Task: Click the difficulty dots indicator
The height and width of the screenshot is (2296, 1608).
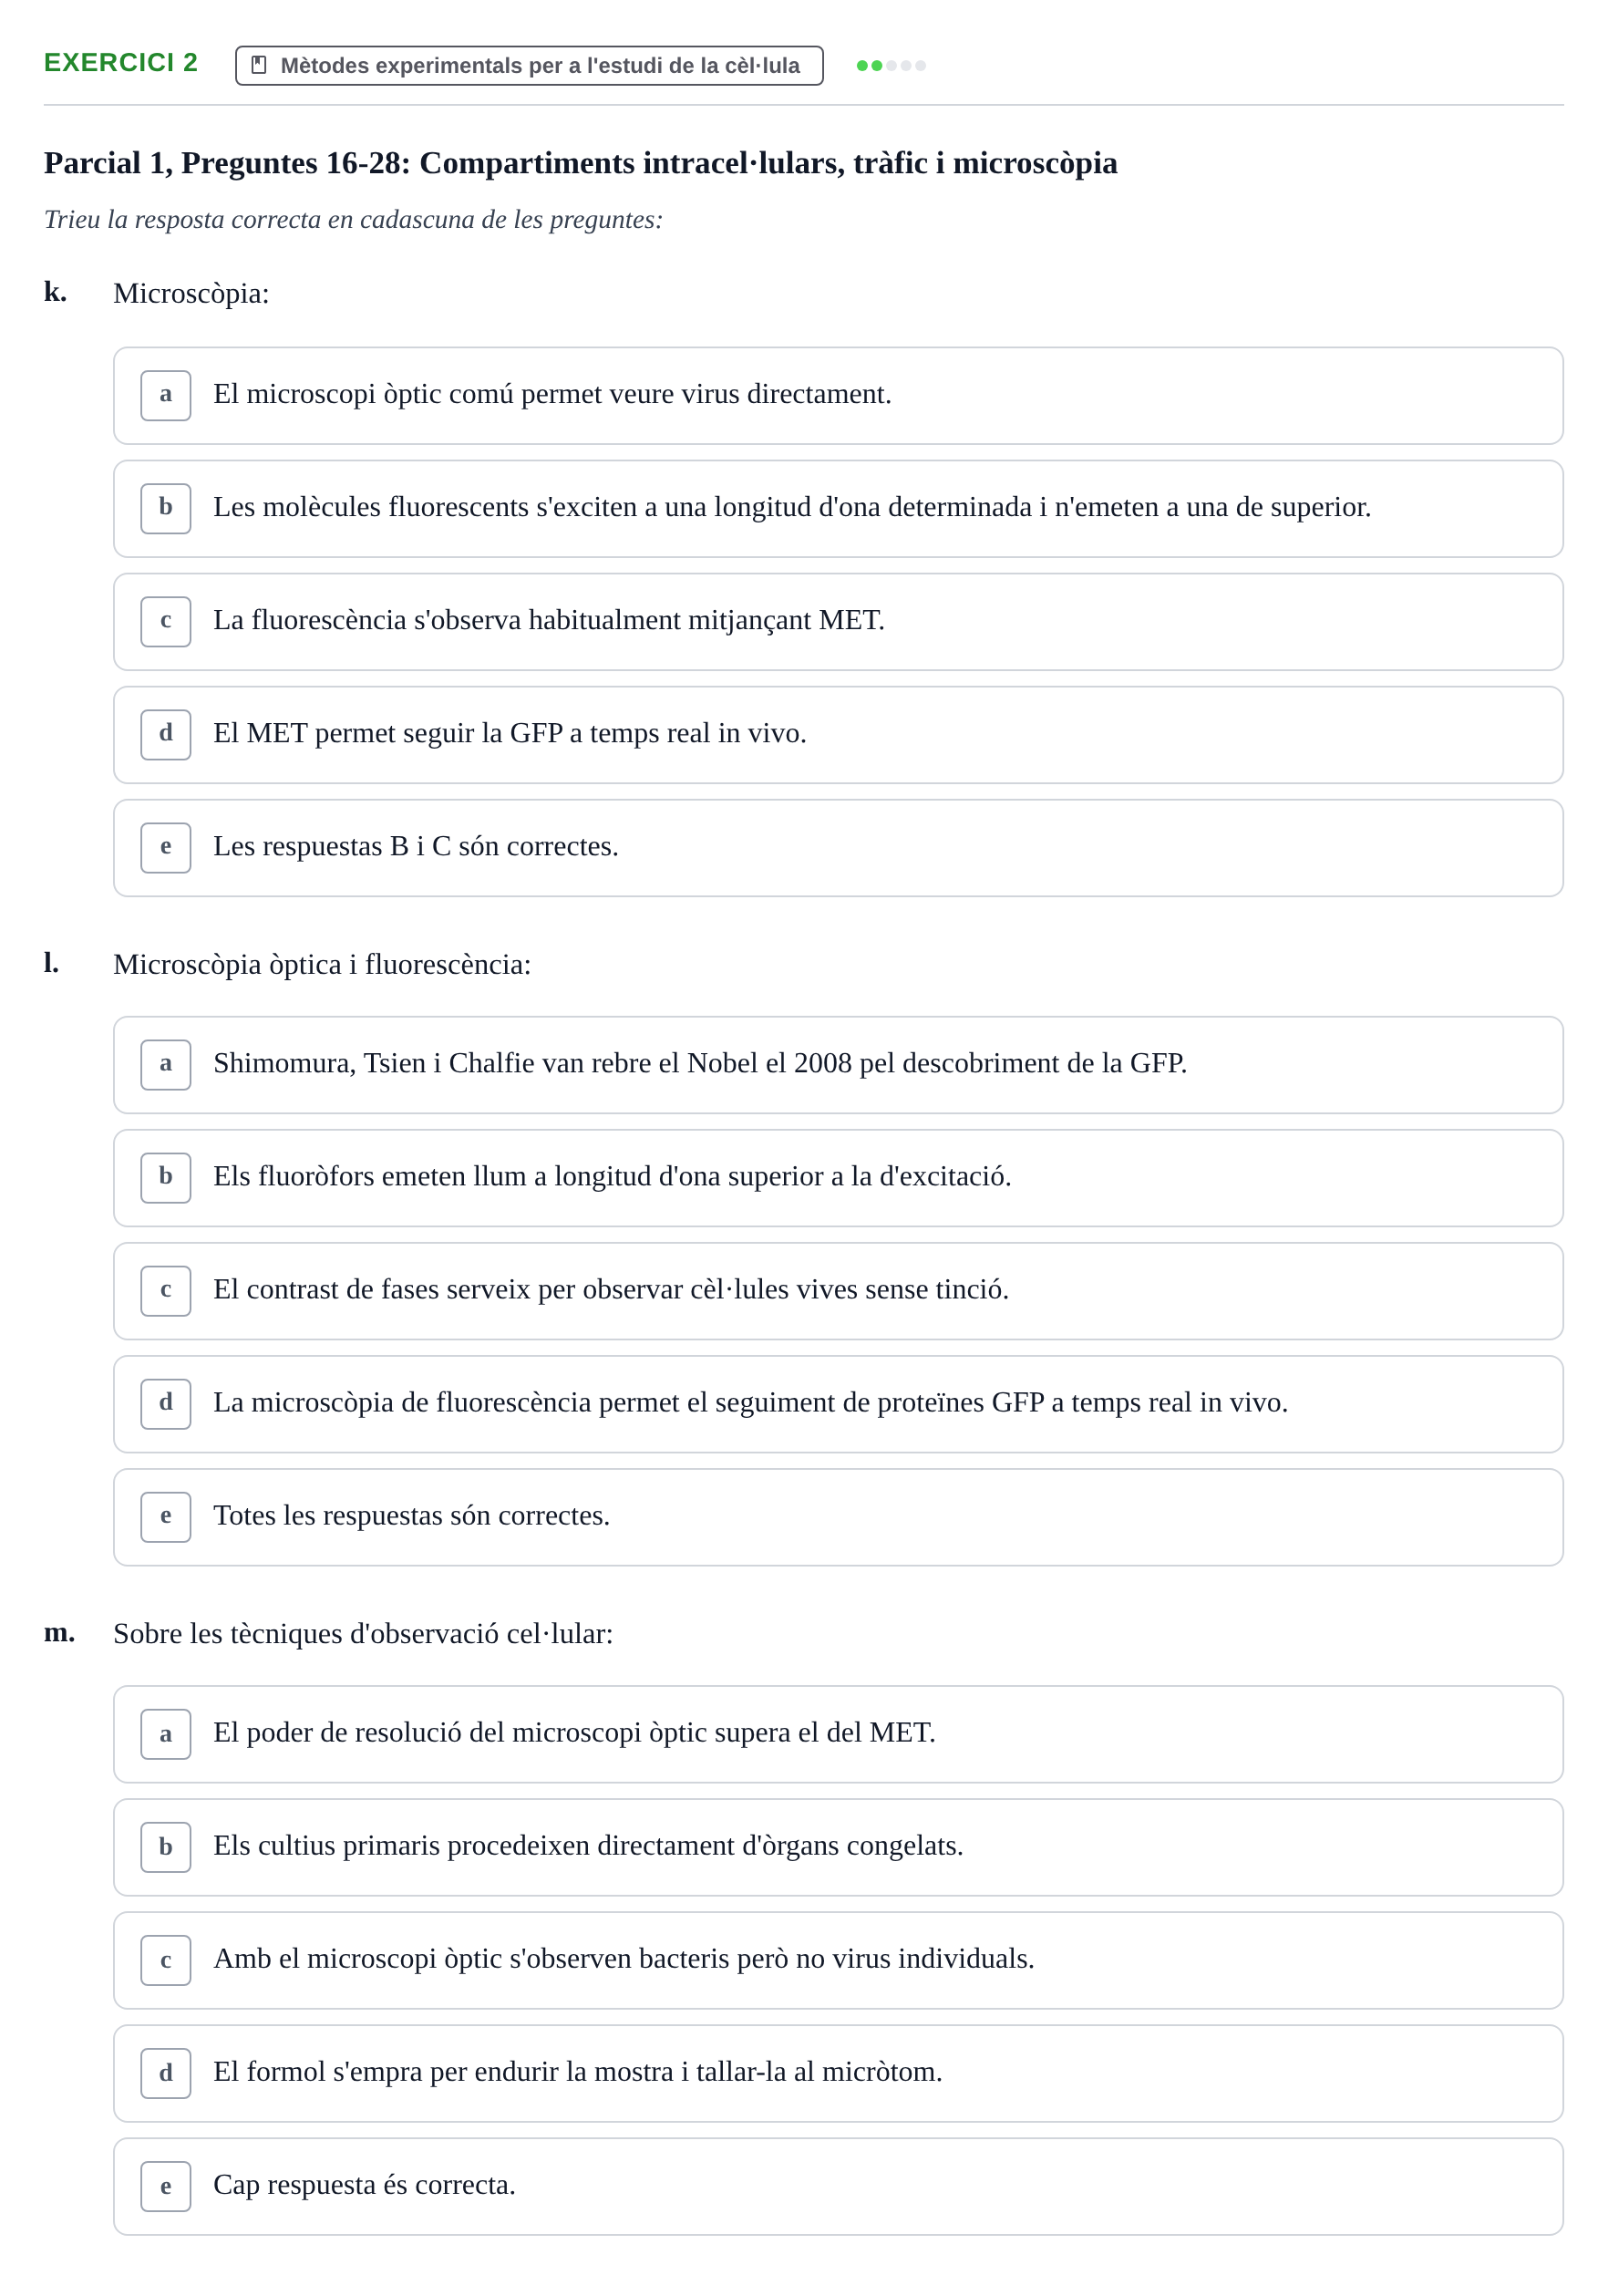Action: pos(891,66)
